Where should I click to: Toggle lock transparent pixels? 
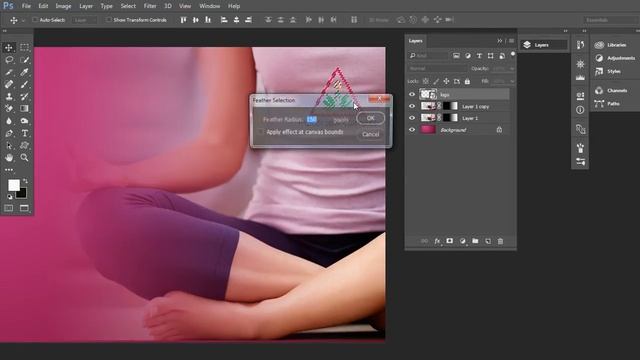(426, 81)
